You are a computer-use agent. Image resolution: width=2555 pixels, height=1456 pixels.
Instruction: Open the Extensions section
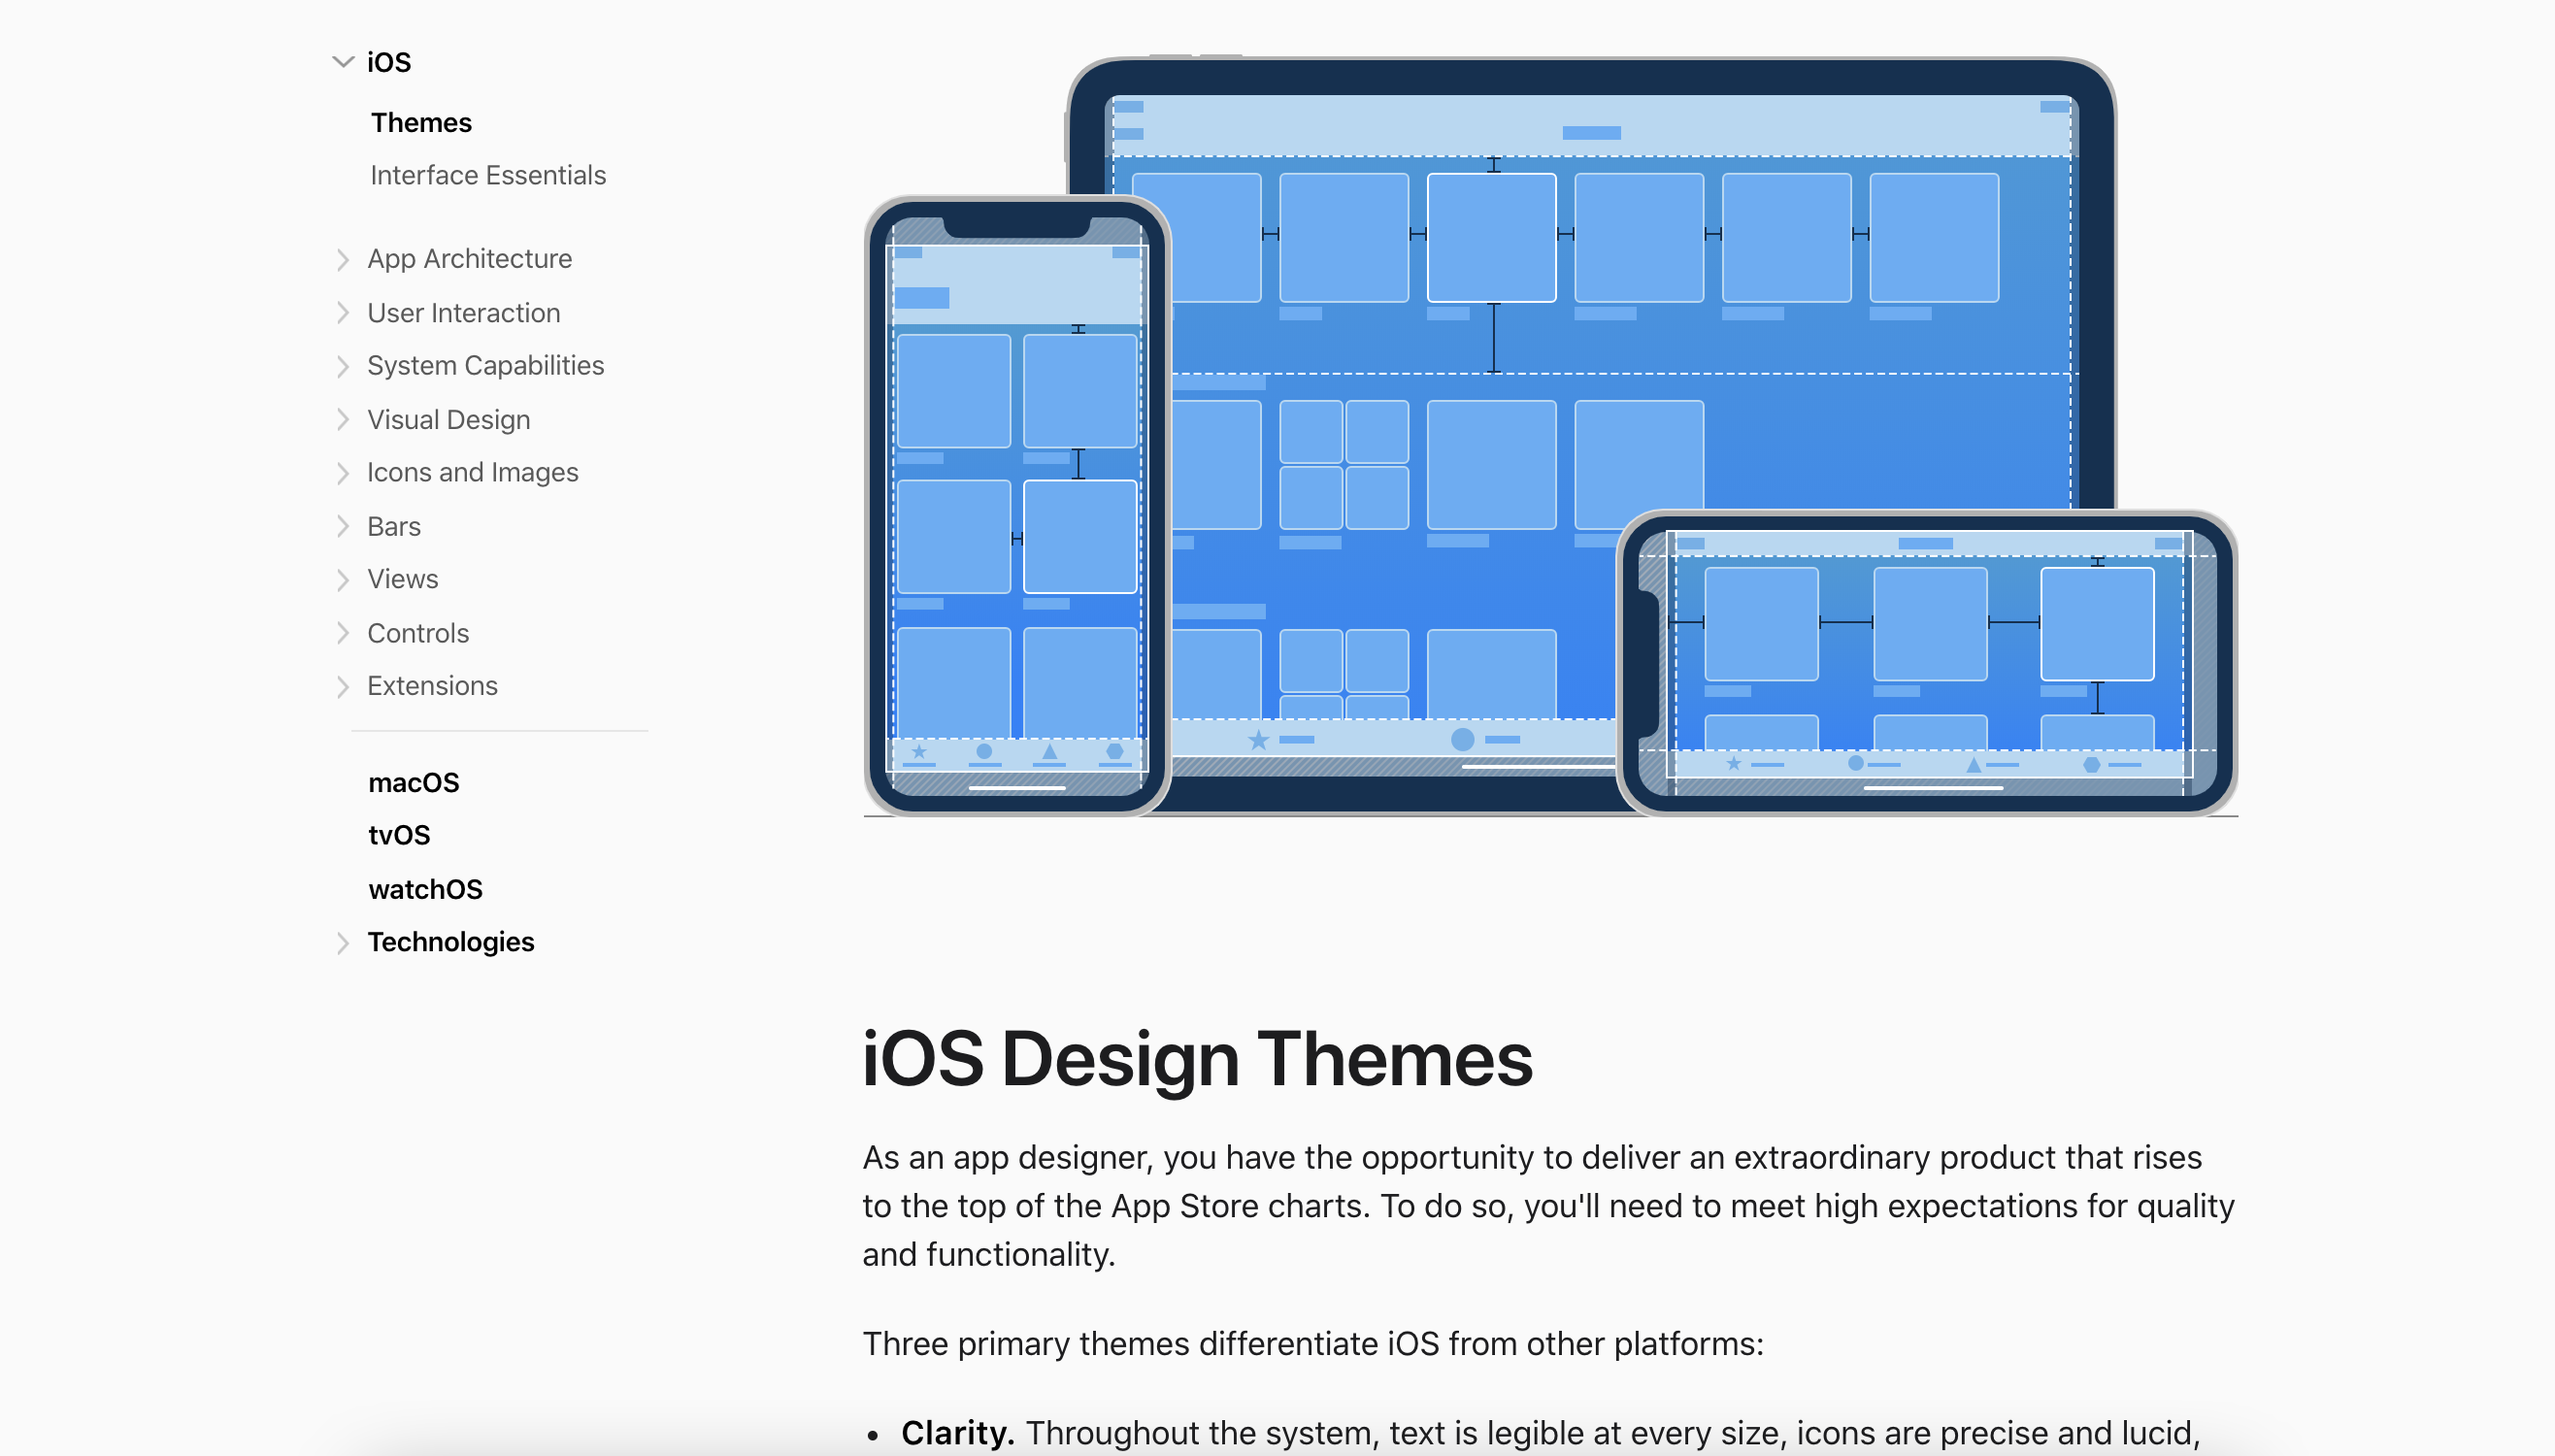(432, 686)
